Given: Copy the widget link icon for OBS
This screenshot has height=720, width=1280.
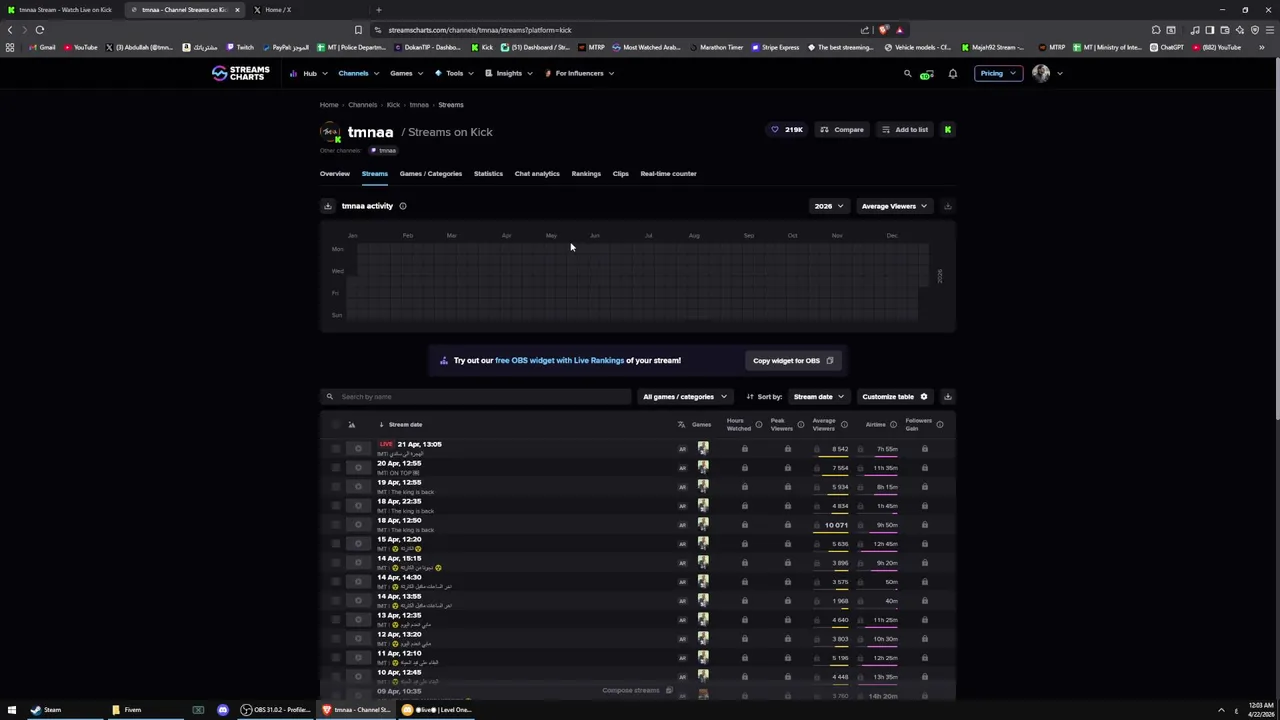Looking at the screenshot, I should (x=829, y=361).
